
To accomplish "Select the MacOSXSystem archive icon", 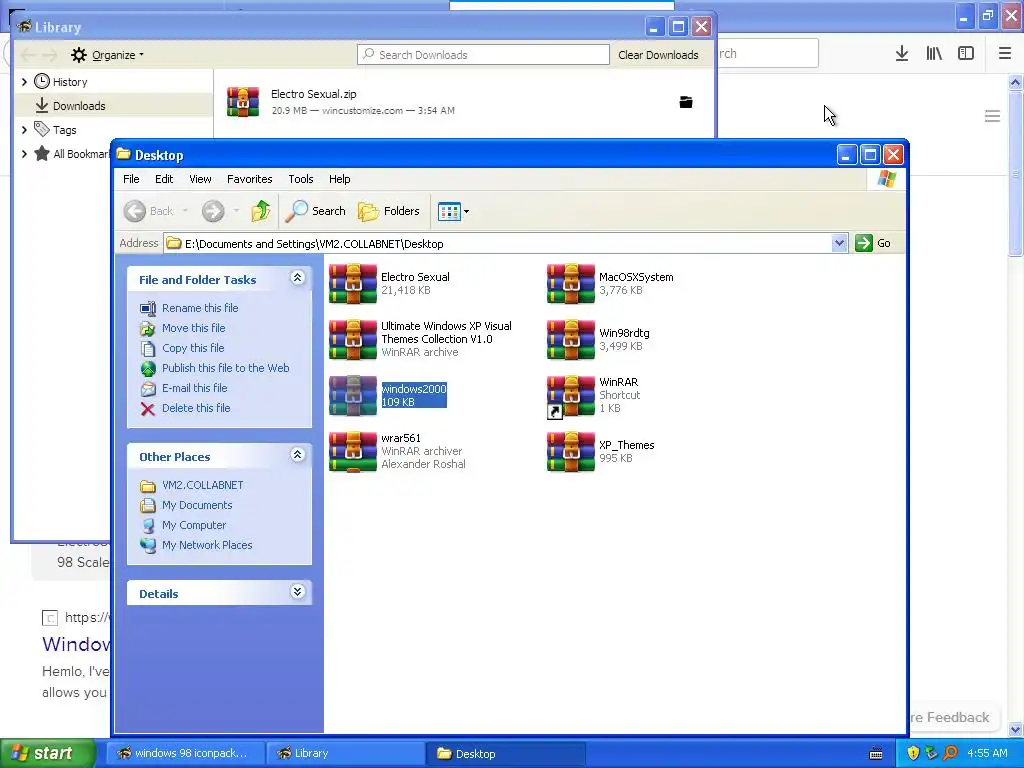I will [x=571, y=283].
